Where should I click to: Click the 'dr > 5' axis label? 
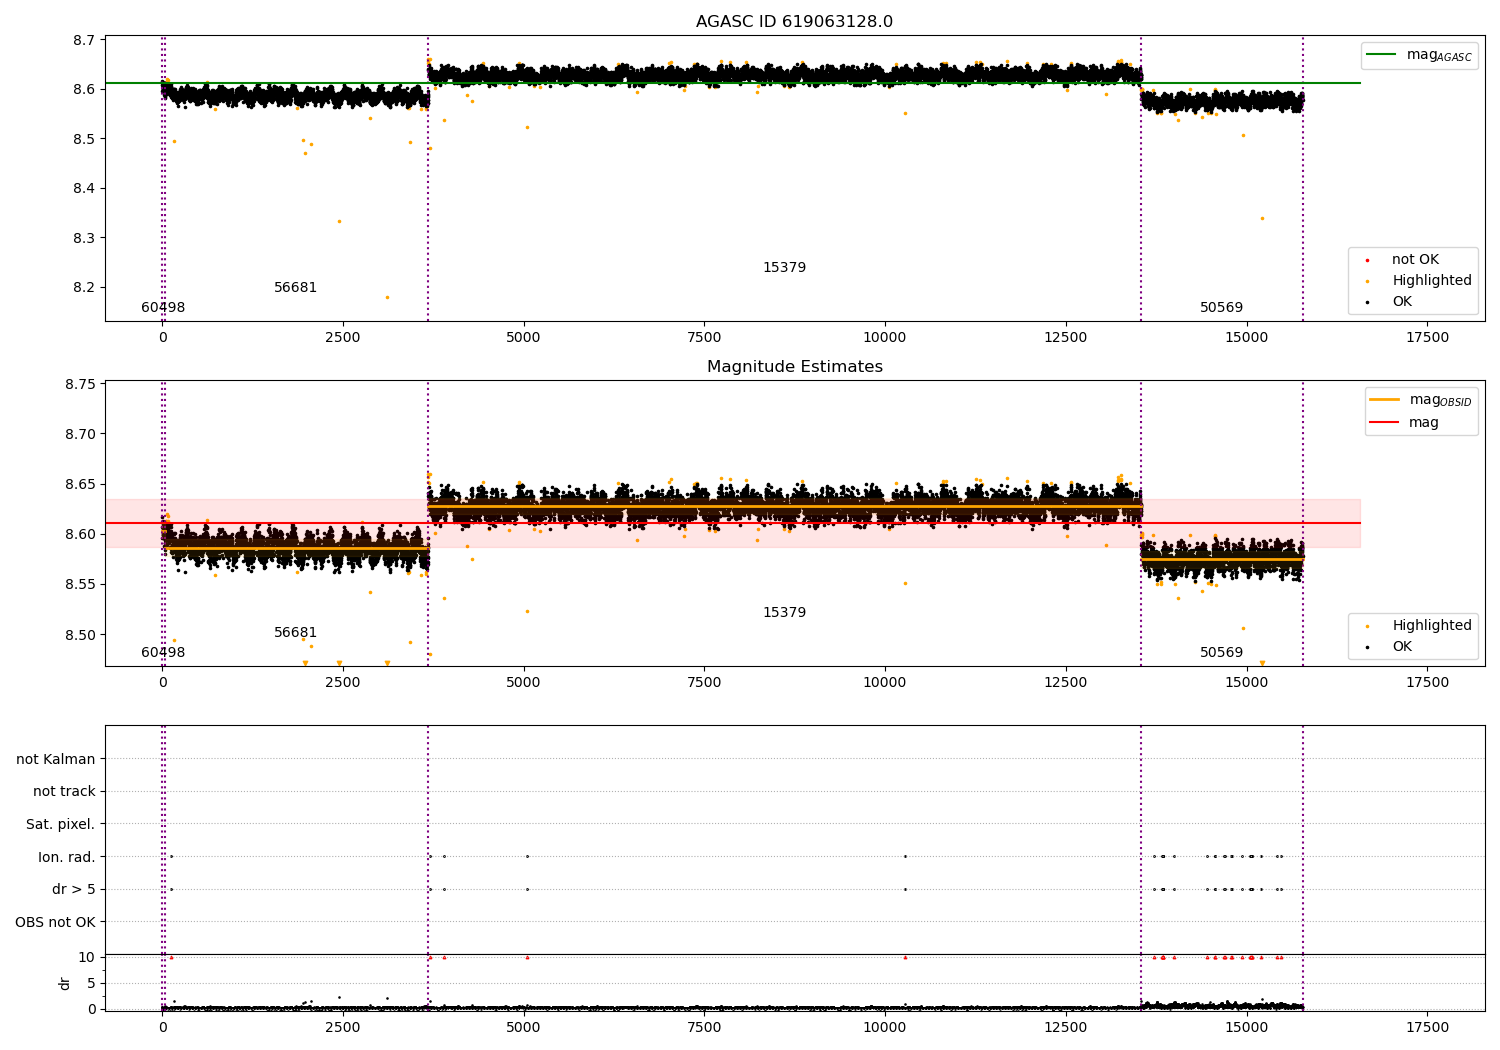74,889
